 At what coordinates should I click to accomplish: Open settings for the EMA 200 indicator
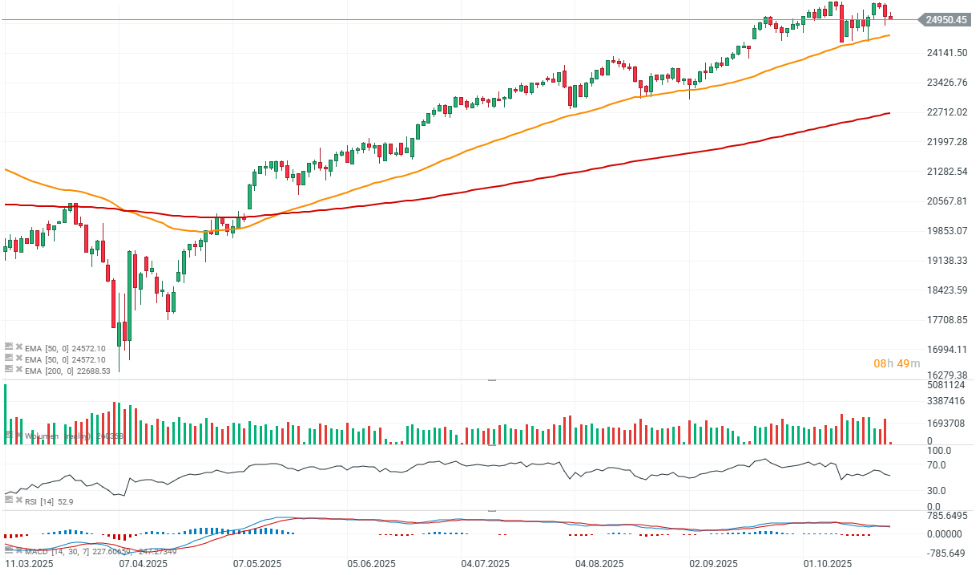[9, 370]
